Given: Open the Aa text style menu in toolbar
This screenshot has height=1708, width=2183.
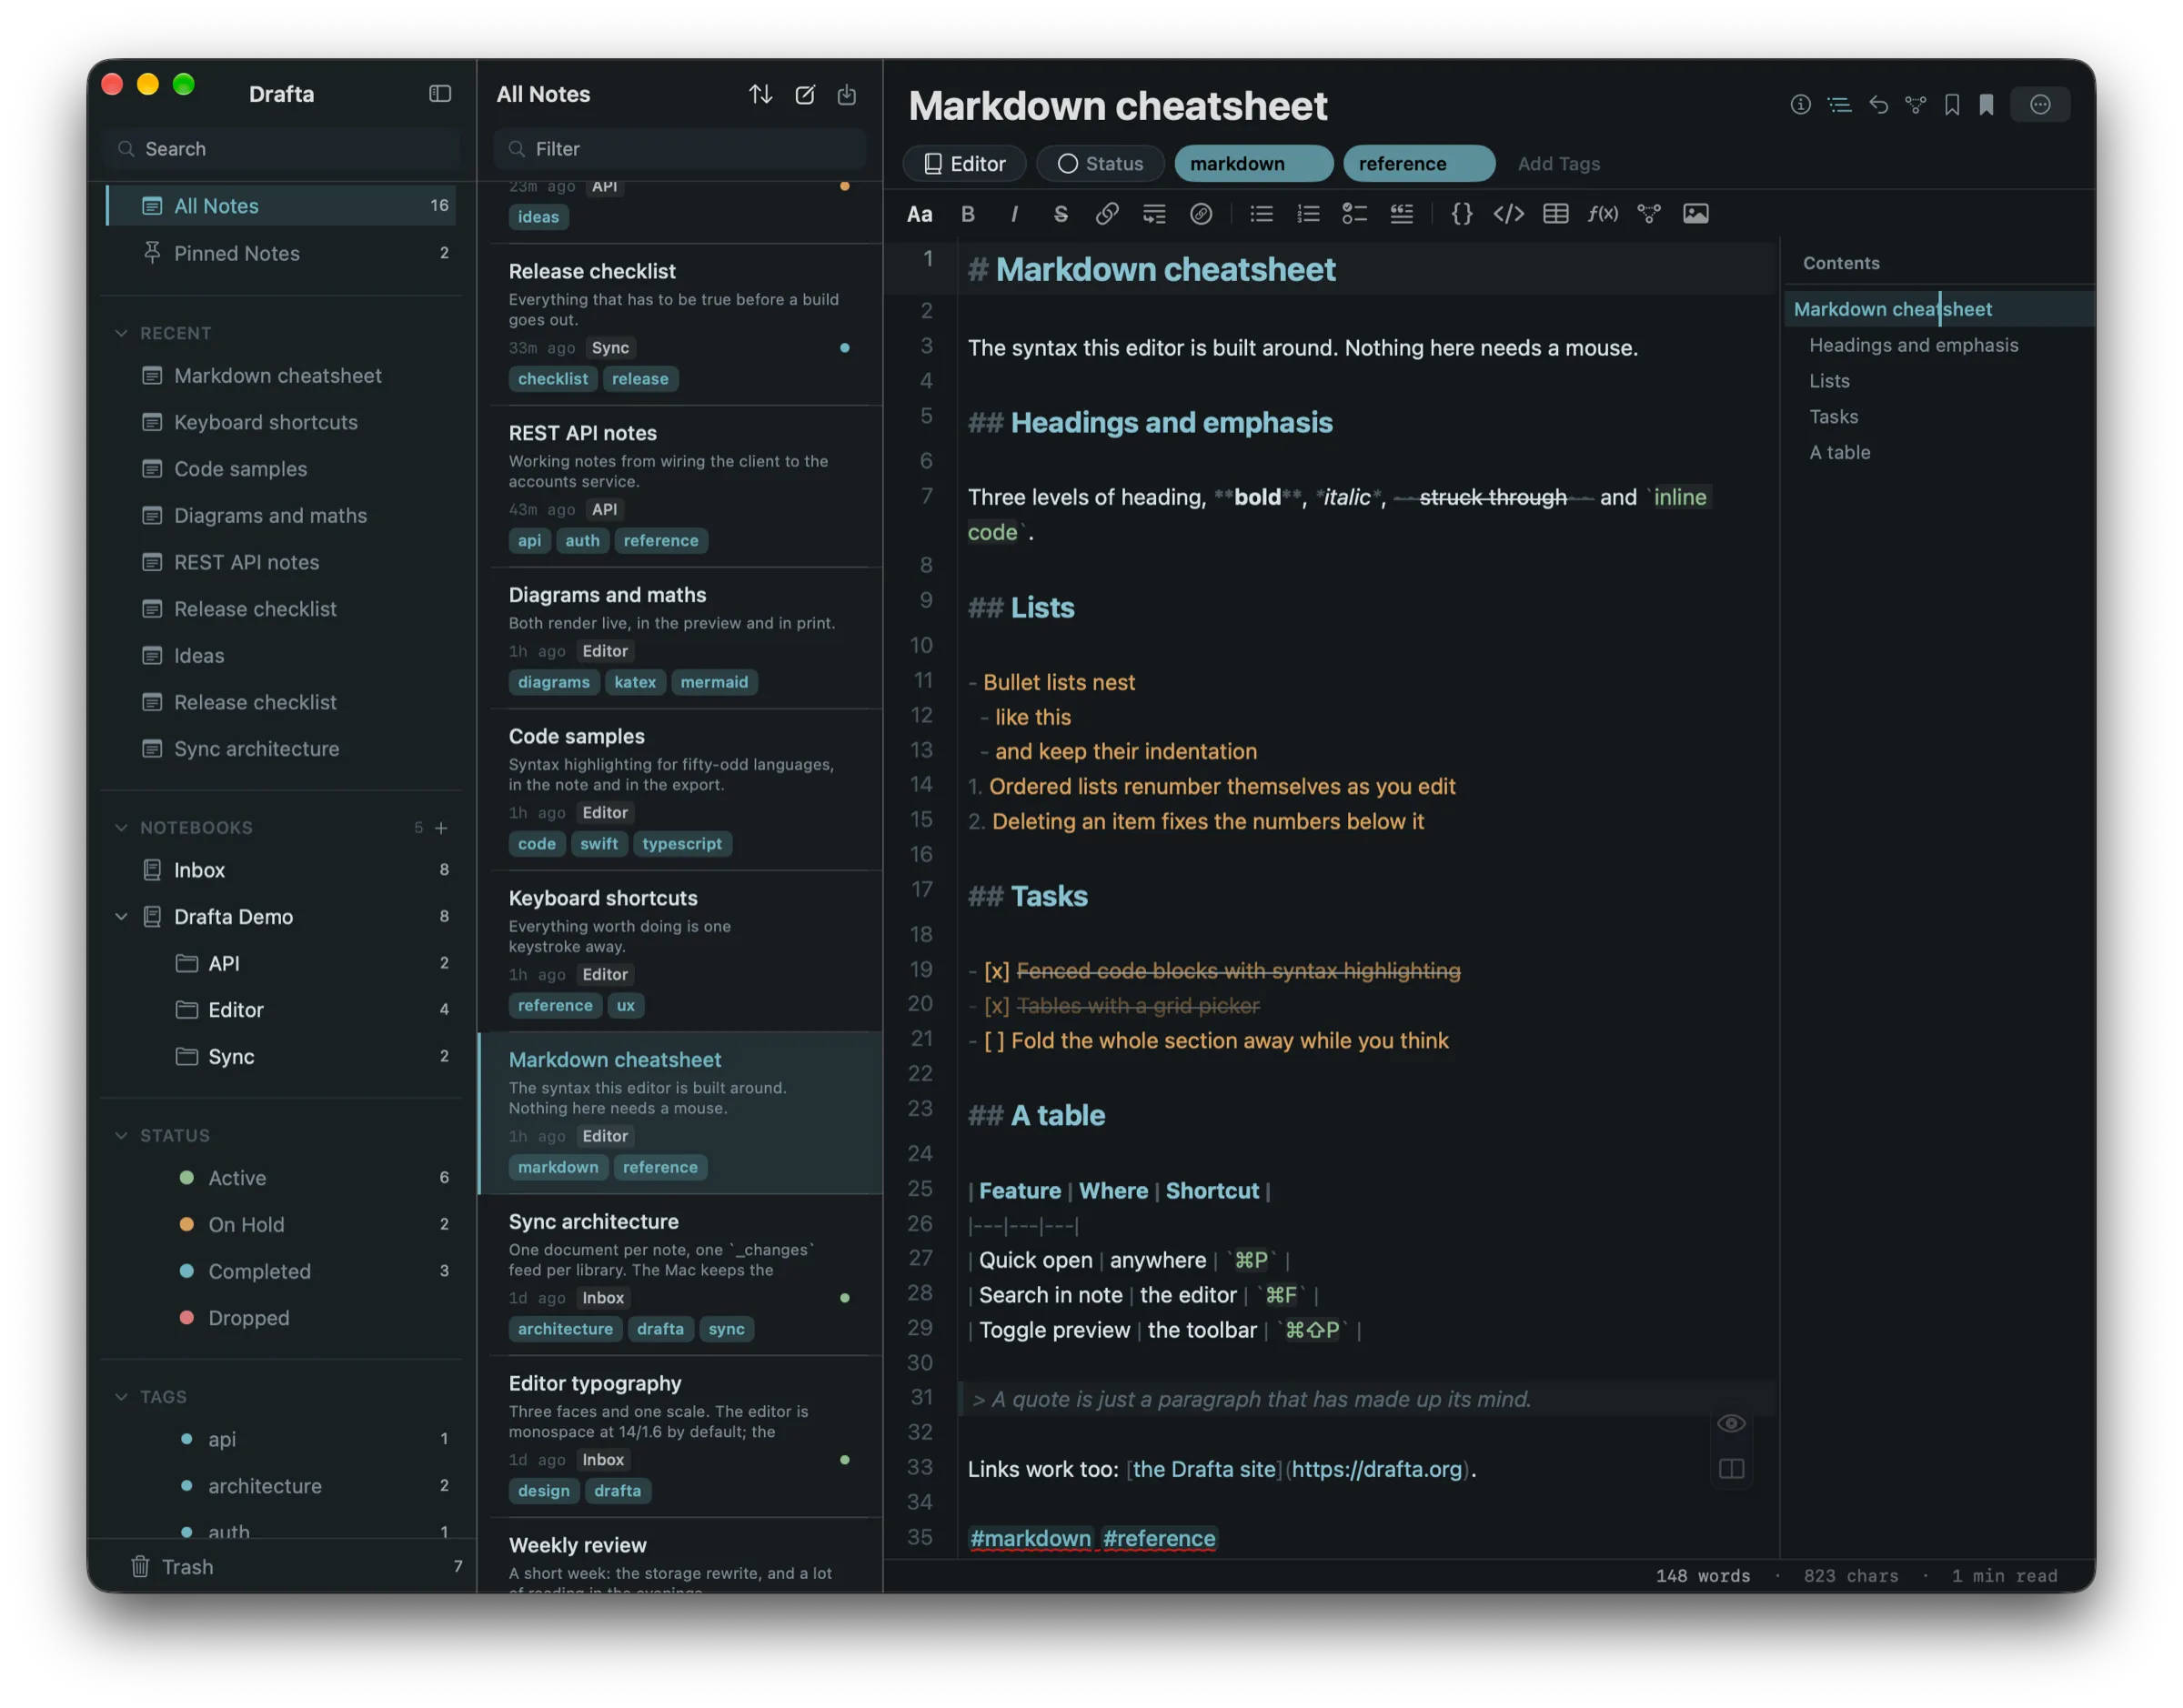Looking at the screenshot, I should [x=919, y=214].
